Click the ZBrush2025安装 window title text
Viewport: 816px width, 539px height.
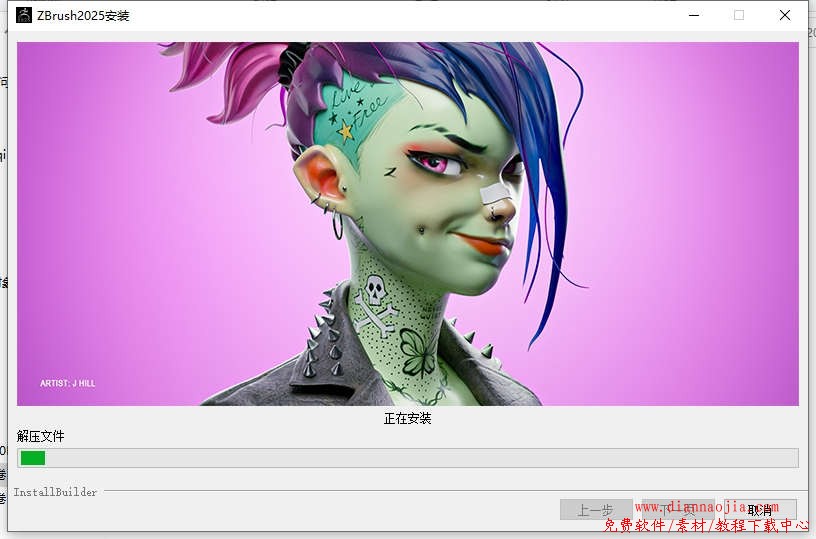pyautogui.click(x=83, y=16)
